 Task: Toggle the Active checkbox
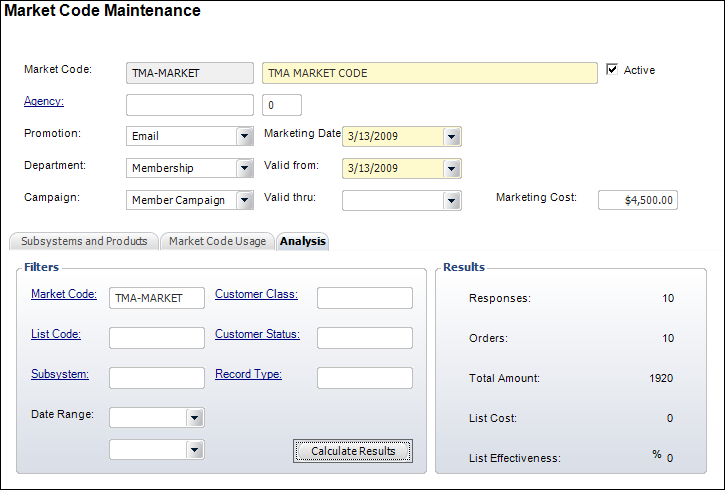[612, 71]
